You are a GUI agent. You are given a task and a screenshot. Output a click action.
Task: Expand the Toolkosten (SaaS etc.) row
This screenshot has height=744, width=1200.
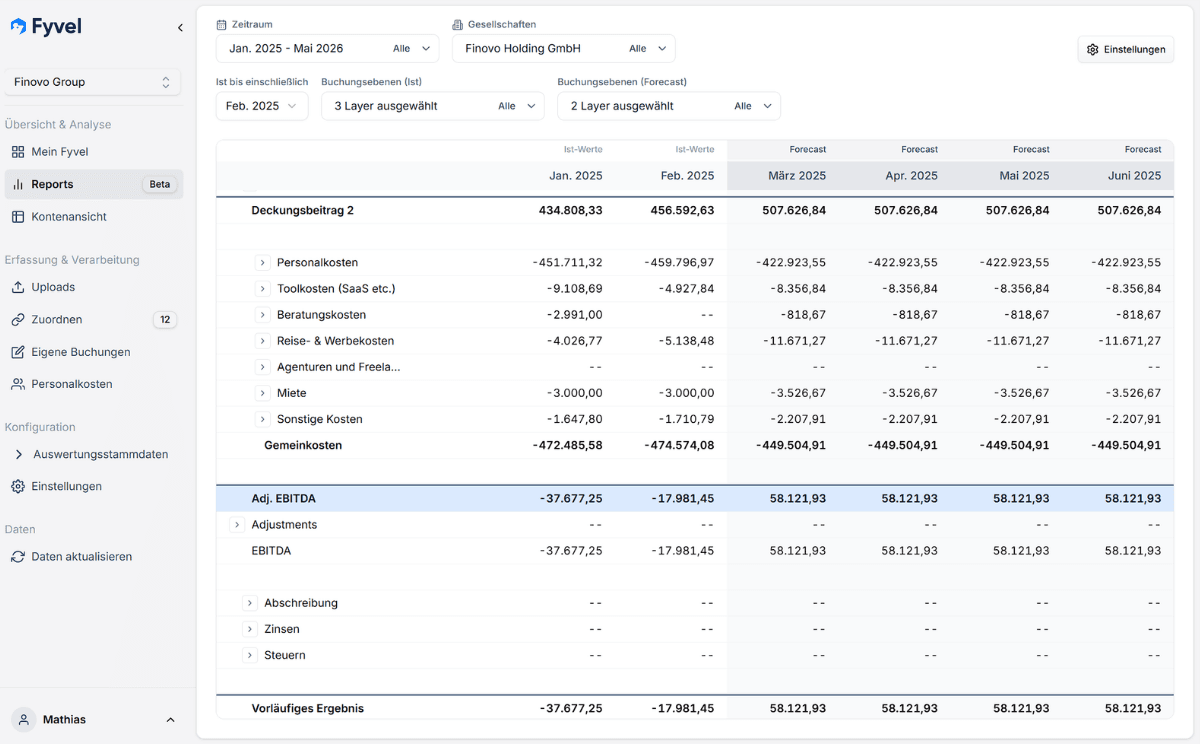pyautogui.click(x=263, y=289)
